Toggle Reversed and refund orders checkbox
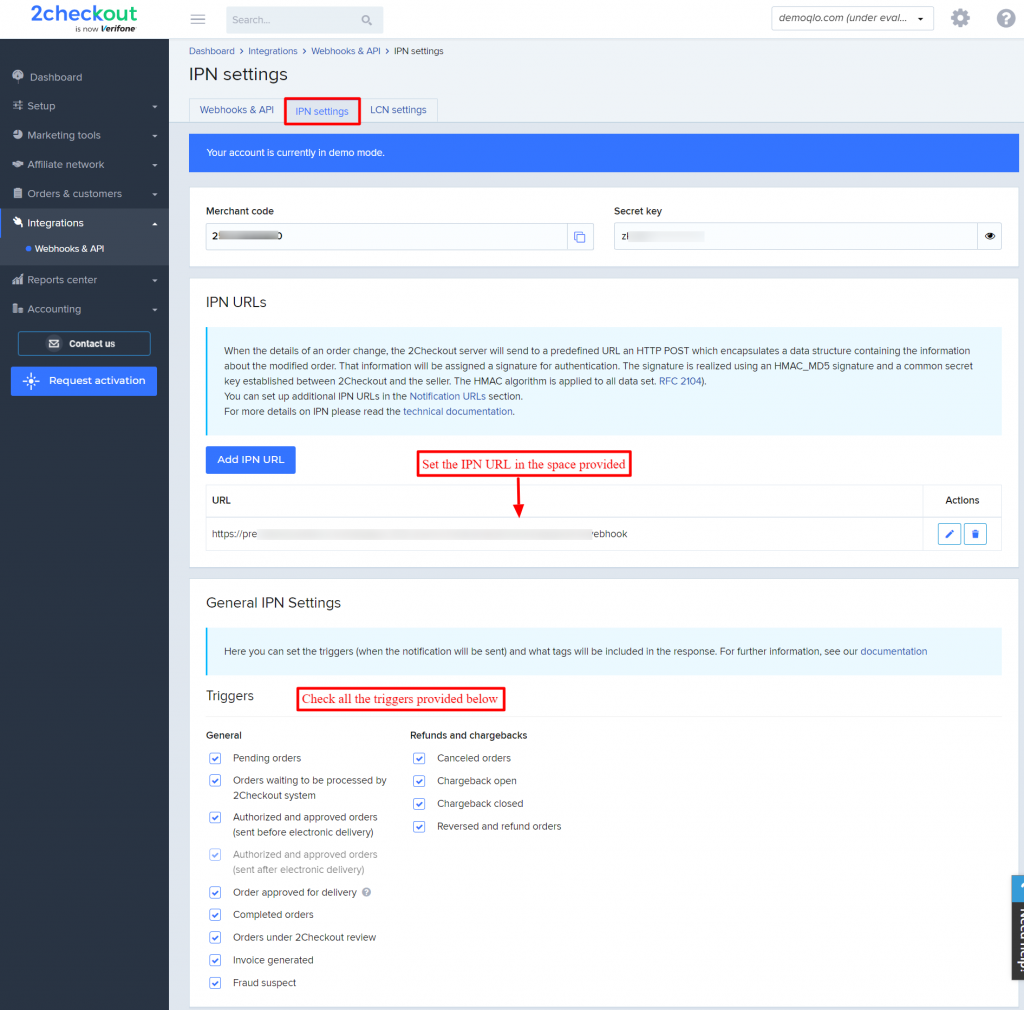The width and height of the screenshot is (1024, 1010). [419, 827]
